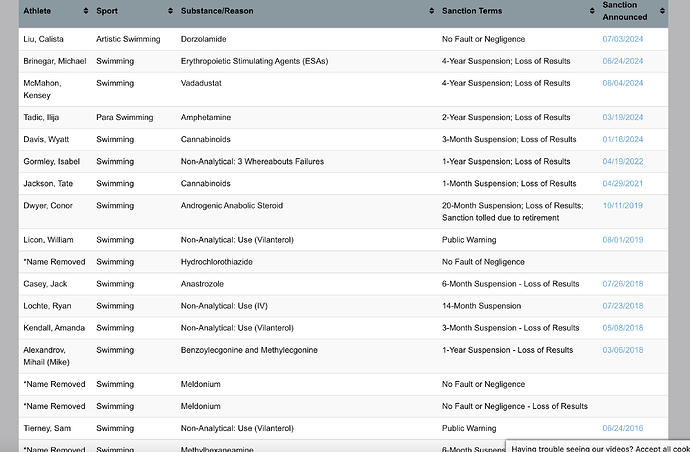Select athlete name Licon, William

pyautogui.click(x=48, y=240)
